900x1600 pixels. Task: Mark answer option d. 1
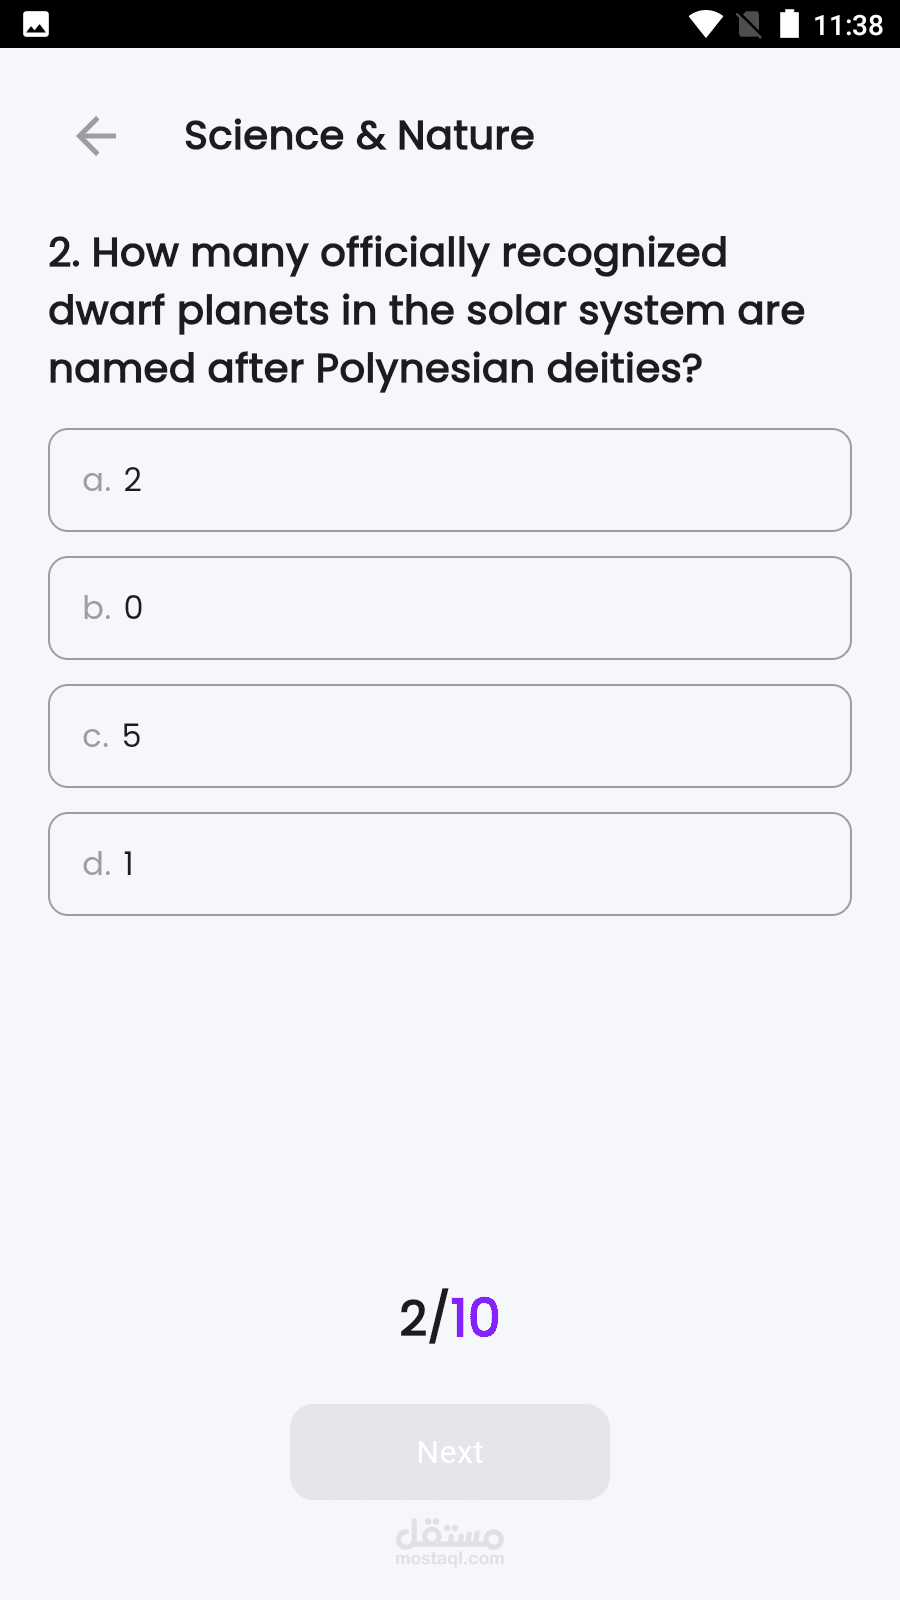(450, 864)
